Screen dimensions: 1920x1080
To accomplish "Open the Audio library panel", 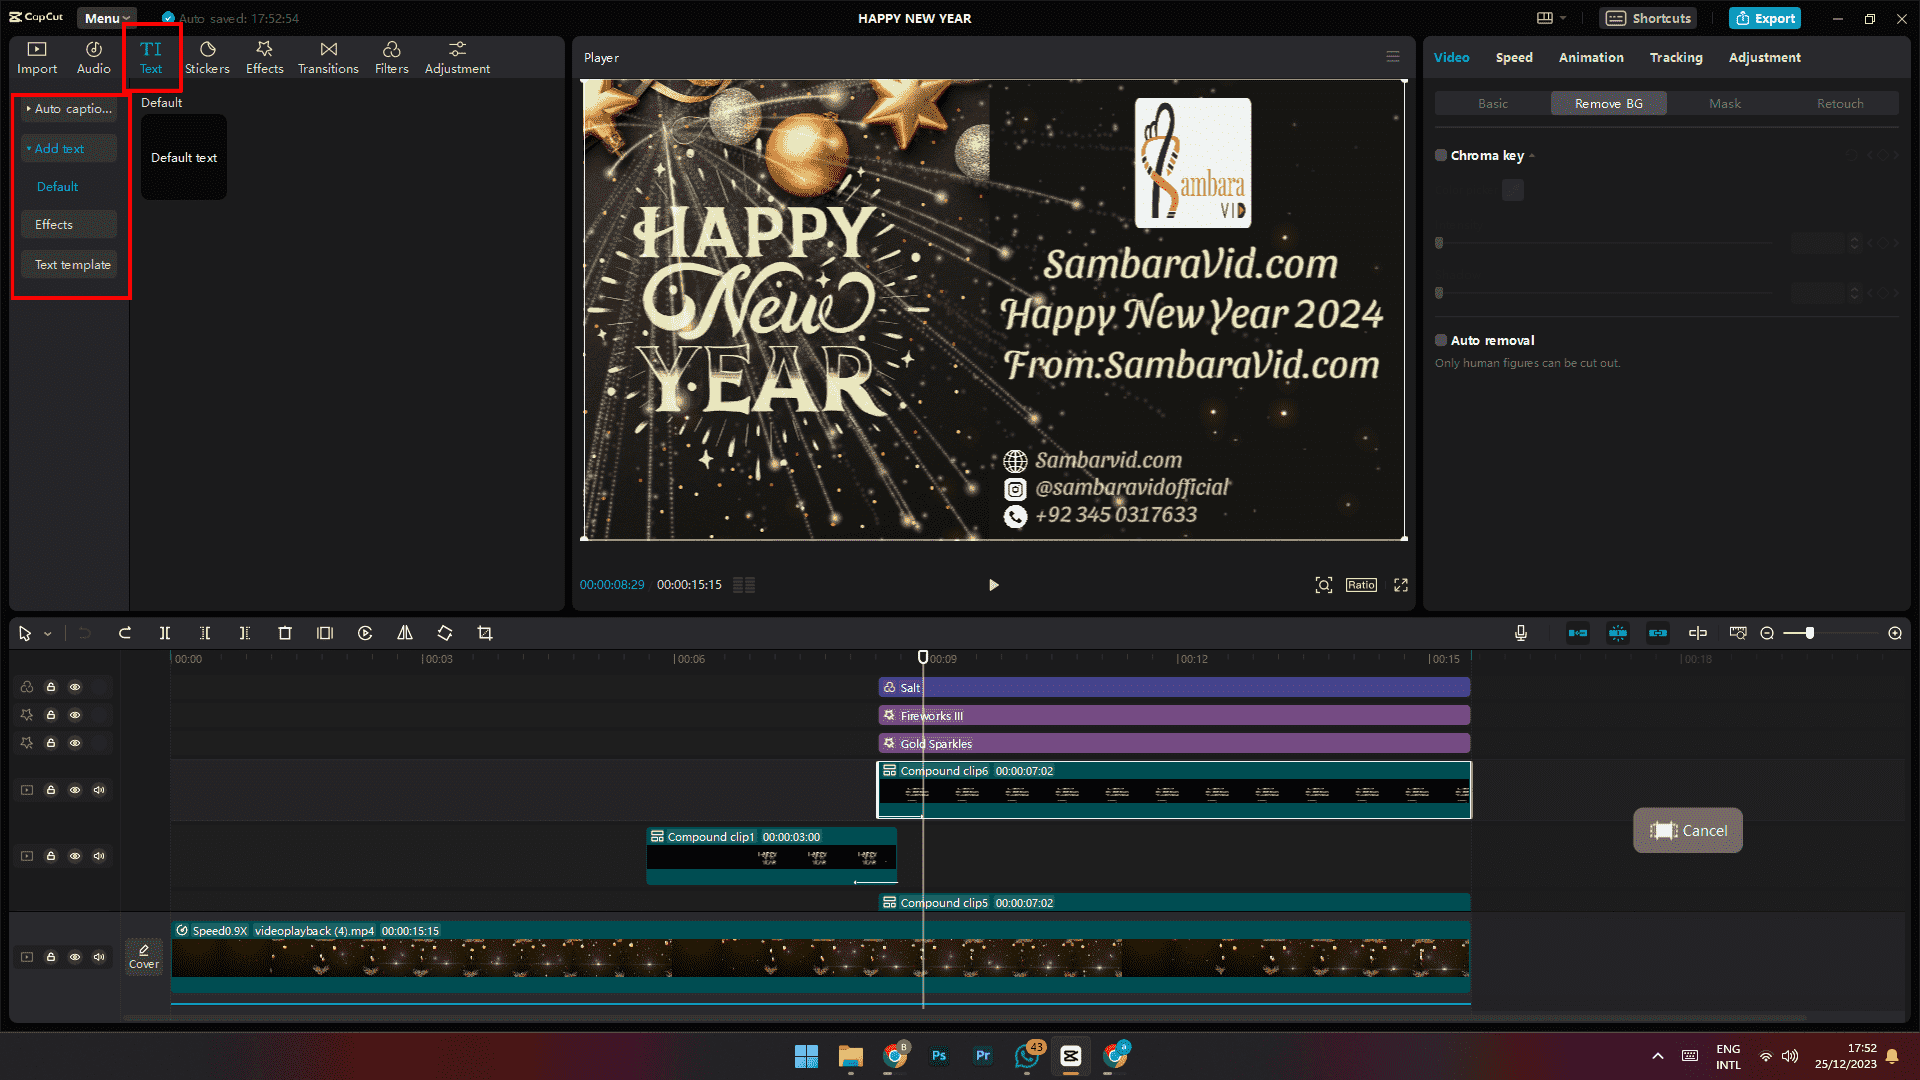I will (93, 58).
